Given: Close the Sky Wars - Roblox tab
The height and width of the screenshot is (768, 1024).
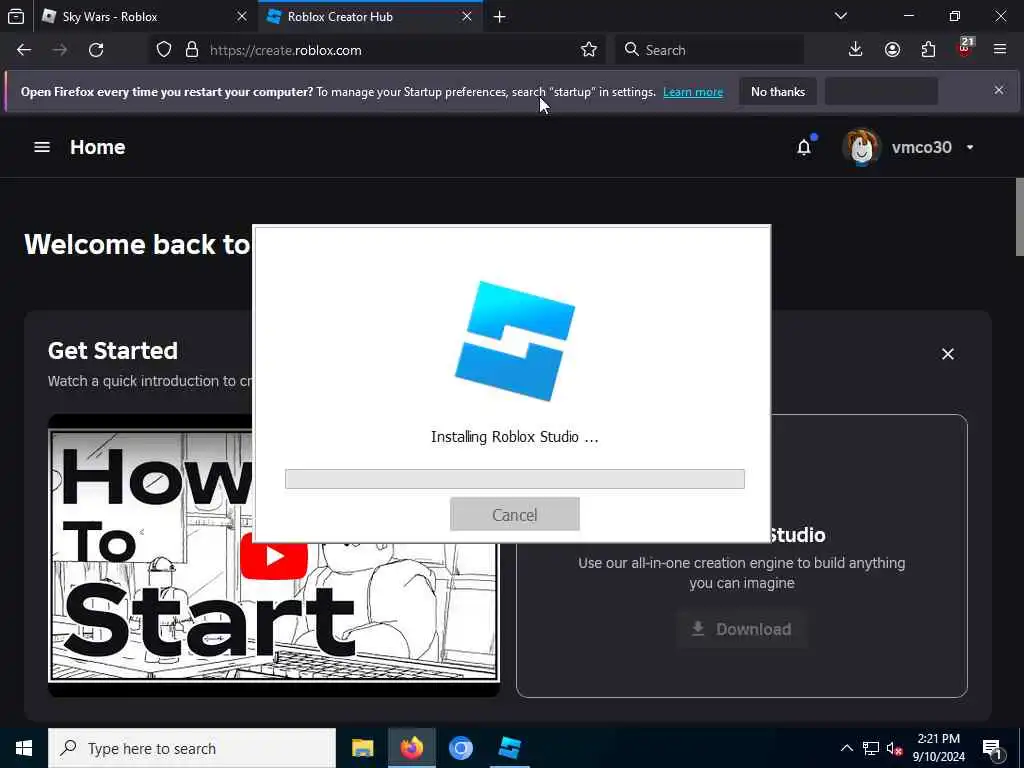Looking at the screenshot, I should 242,17.
